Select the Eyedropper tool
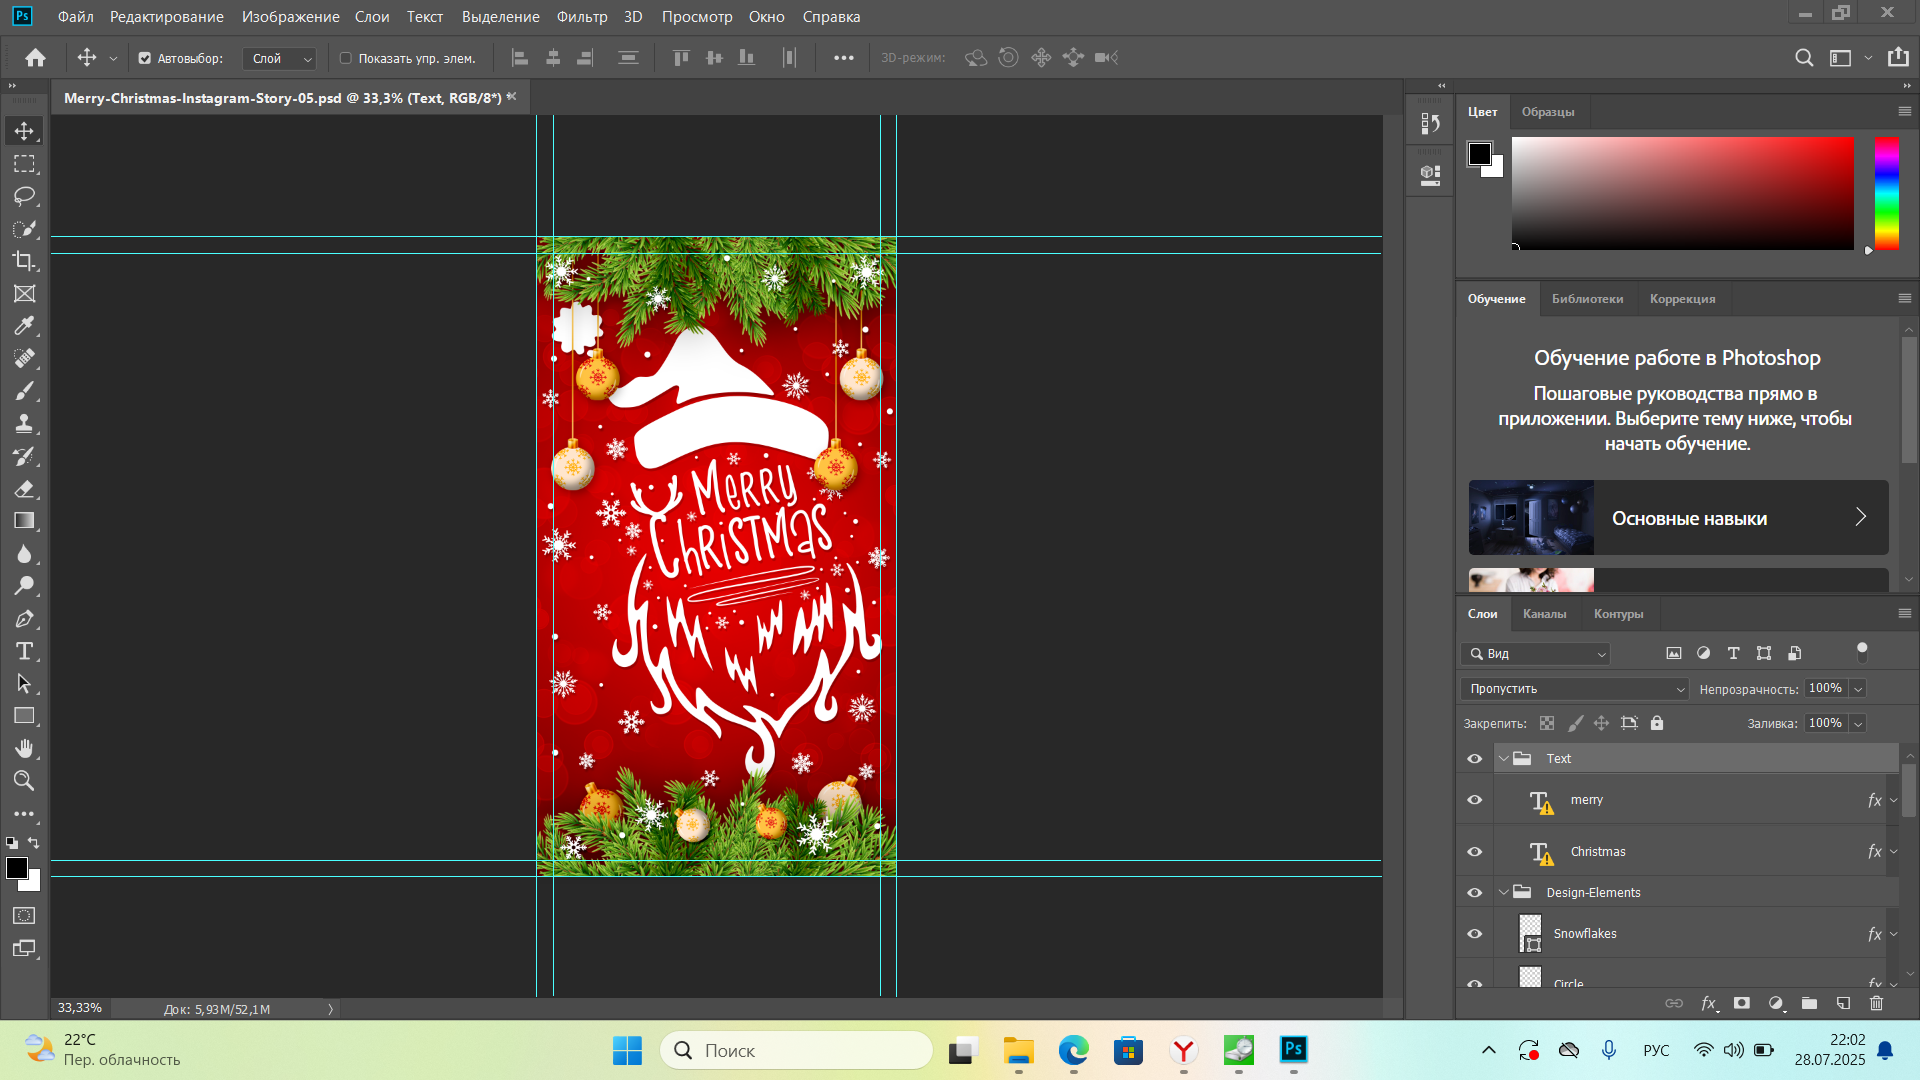Image resolution: width=1920 pixels, height=1080 pixels. 24,326
